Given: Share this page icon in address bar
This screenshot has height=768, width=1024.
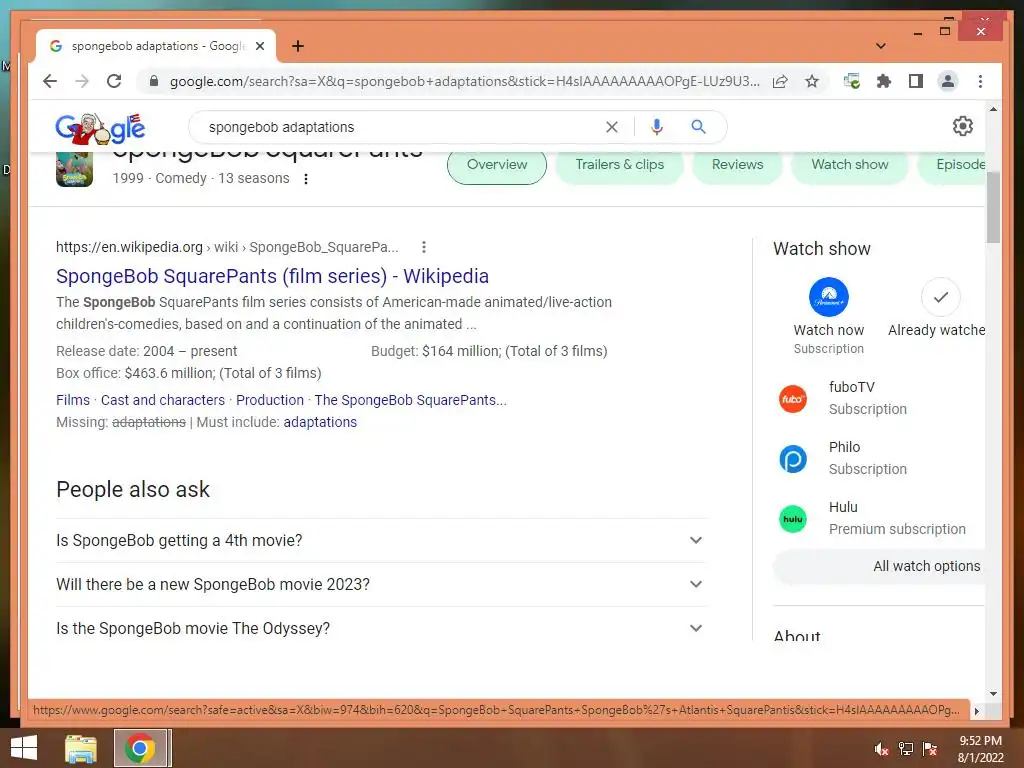Looking at the screenshot, I should (780, 82).
